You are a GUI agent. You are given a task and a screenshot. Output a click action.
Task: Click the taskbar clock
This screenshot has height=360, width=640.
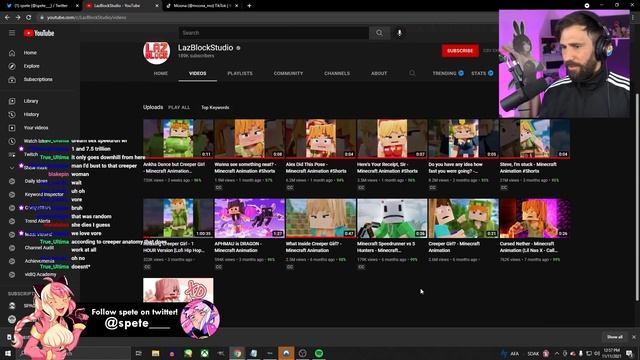[x=611, y=353]
